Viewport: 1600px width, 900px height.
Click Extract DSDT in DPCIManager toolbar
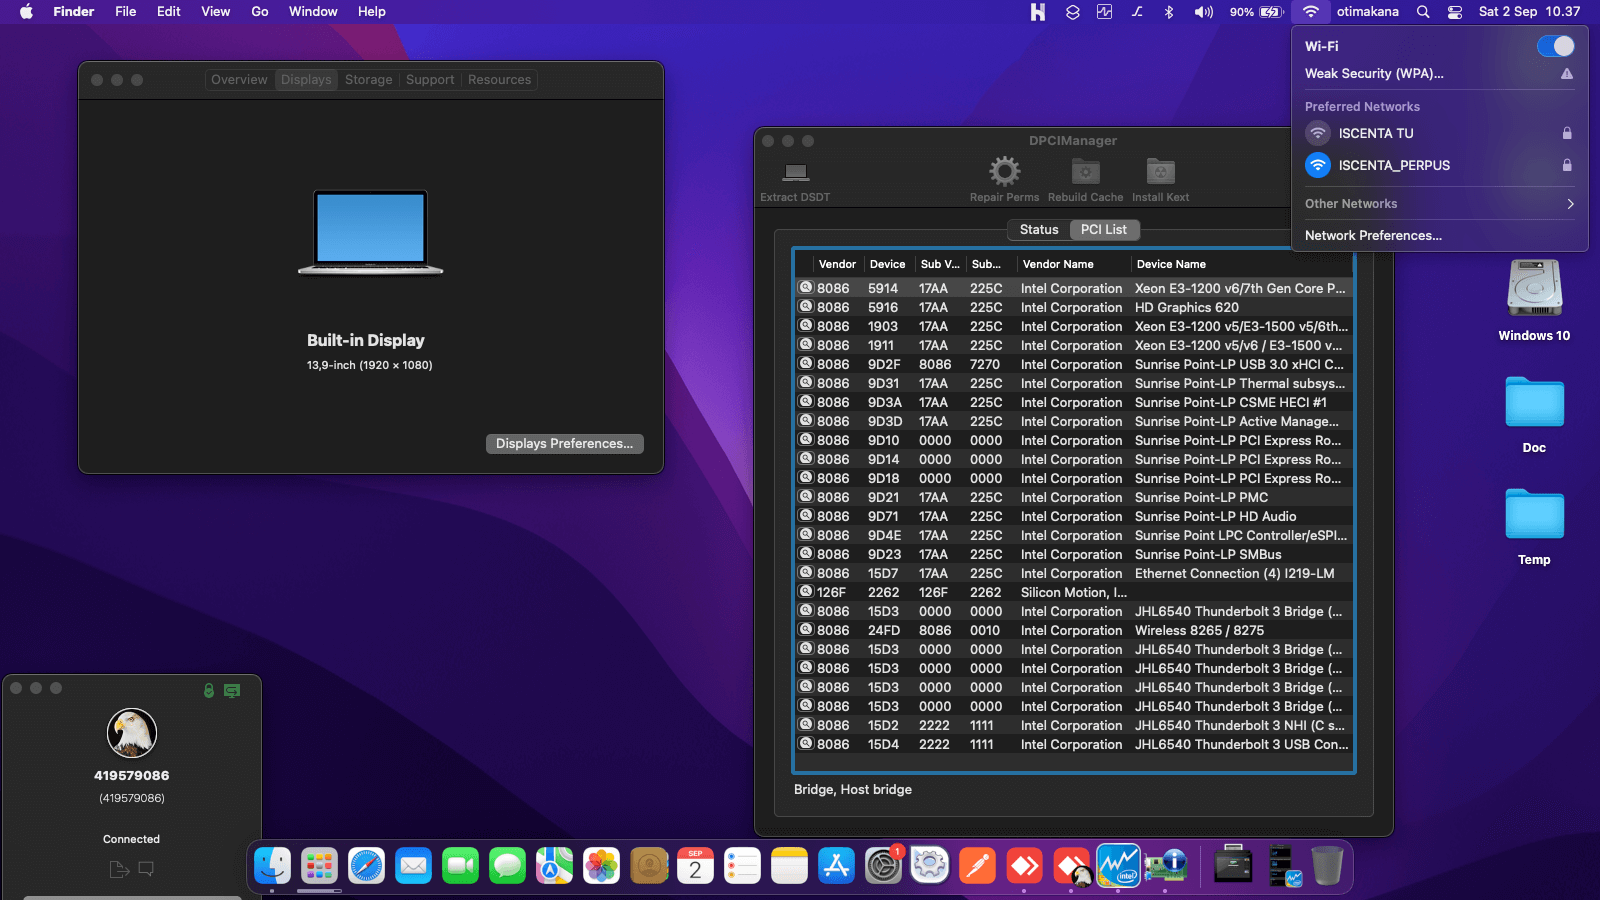[x=795, y=181]
